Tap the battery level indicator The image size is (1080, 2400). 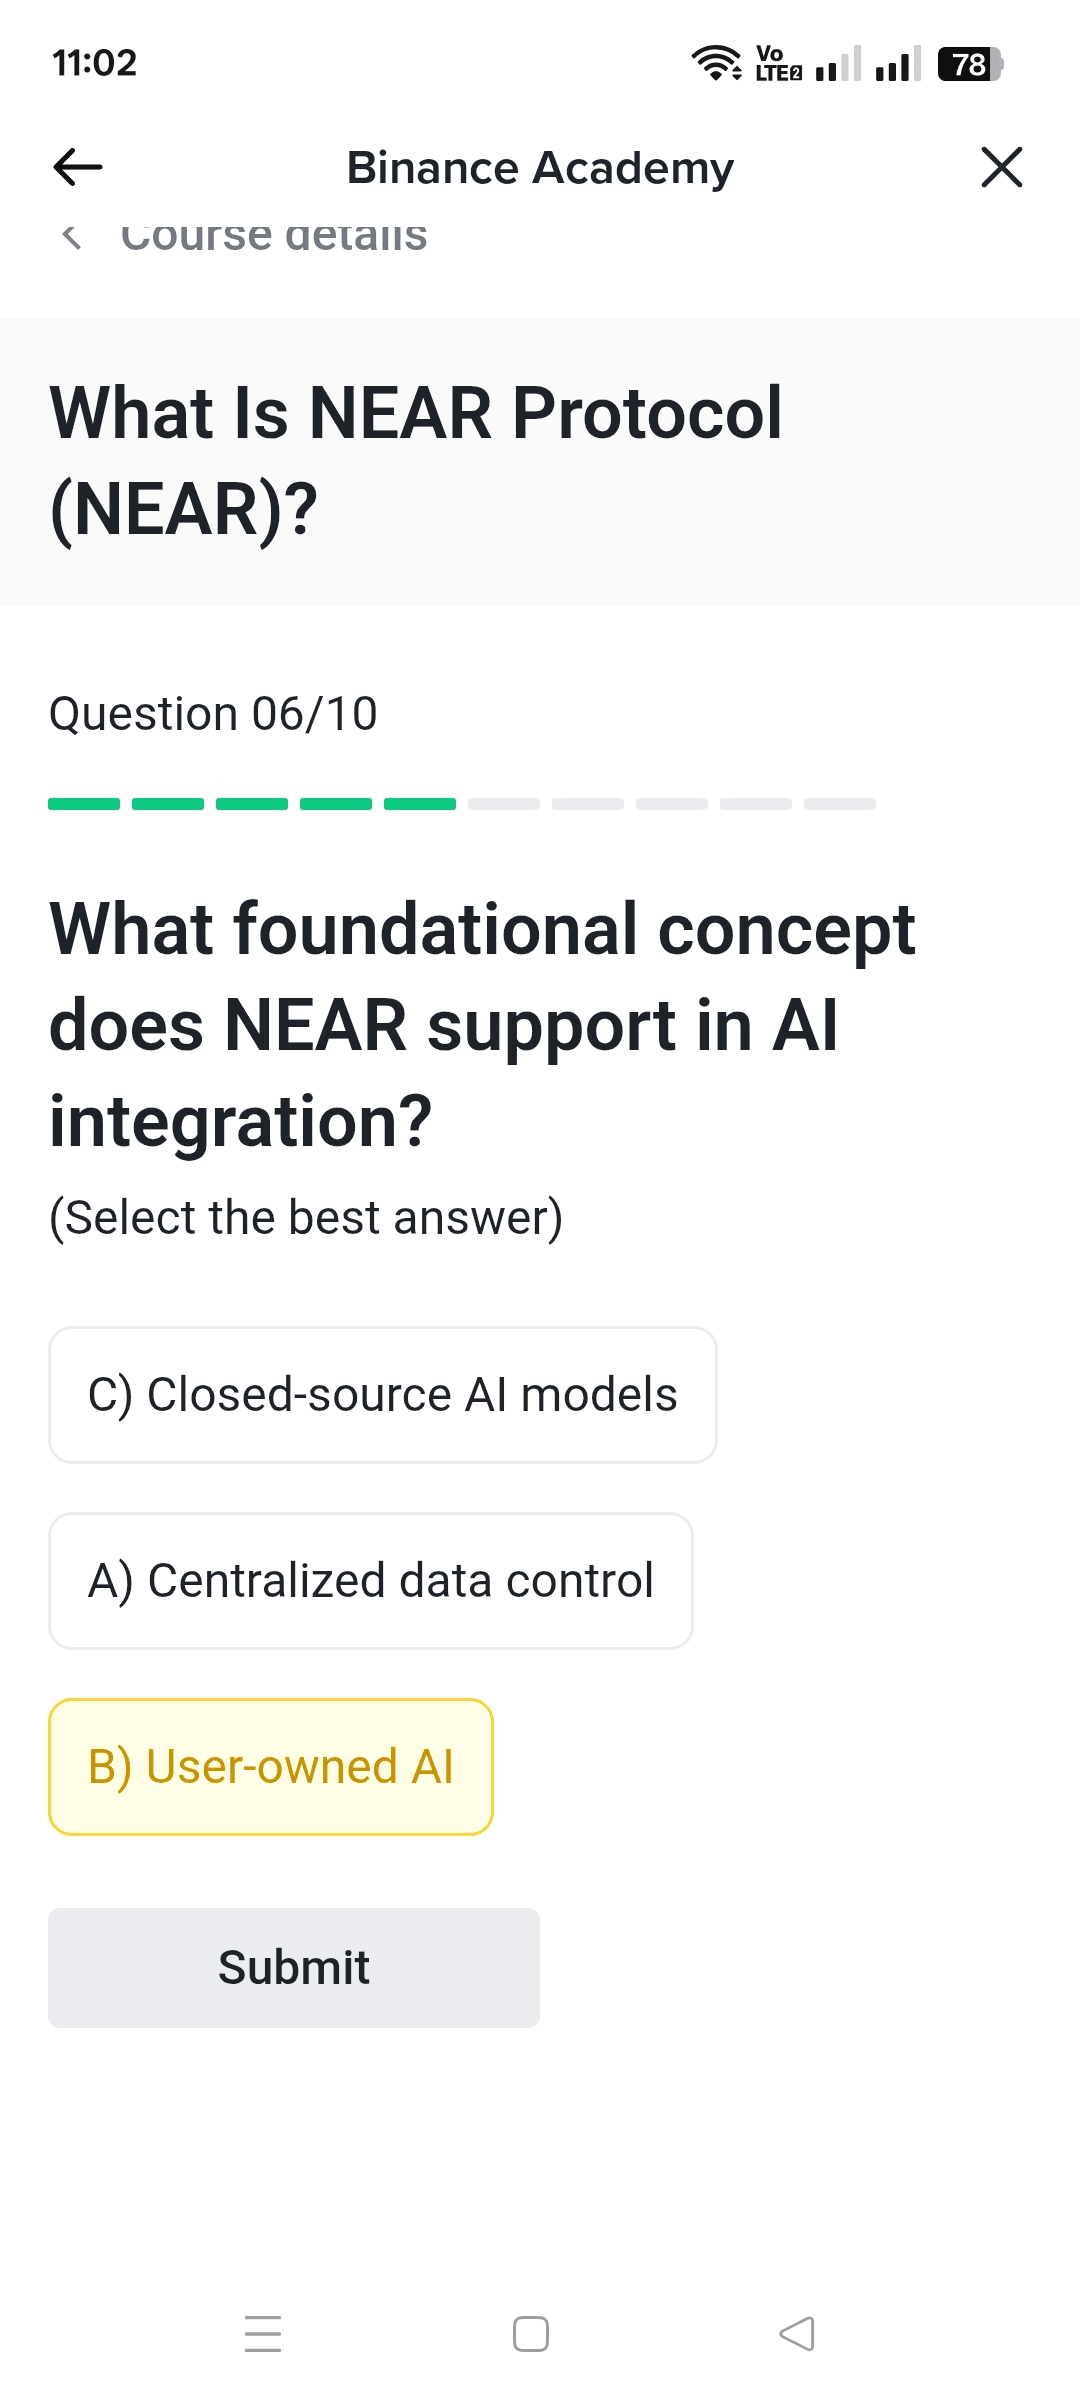pyautogui.click(x=969, y=64)
